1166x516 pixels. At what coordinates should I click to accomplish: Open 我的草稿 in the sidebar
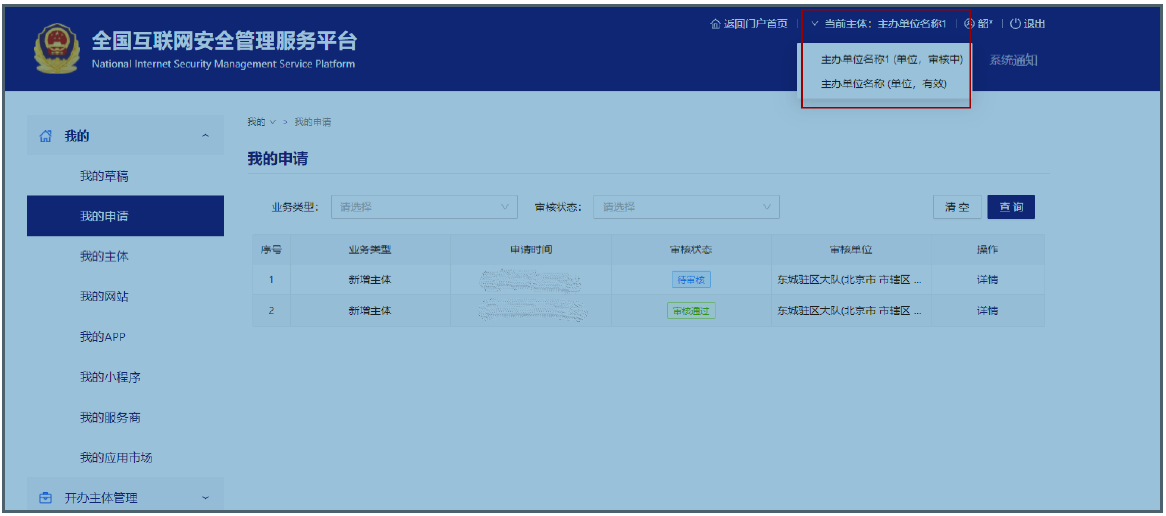(x=104, y=177)
